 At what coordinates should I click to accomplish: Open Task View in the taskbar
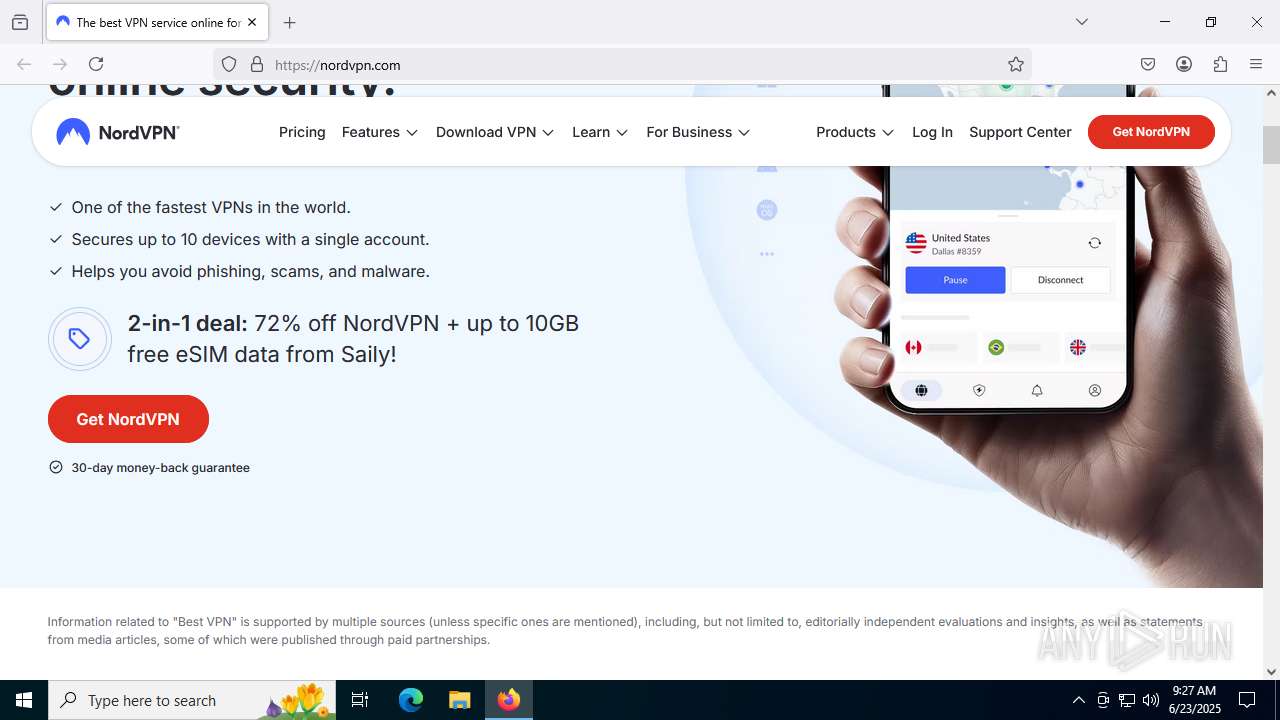tap(360, 700)
